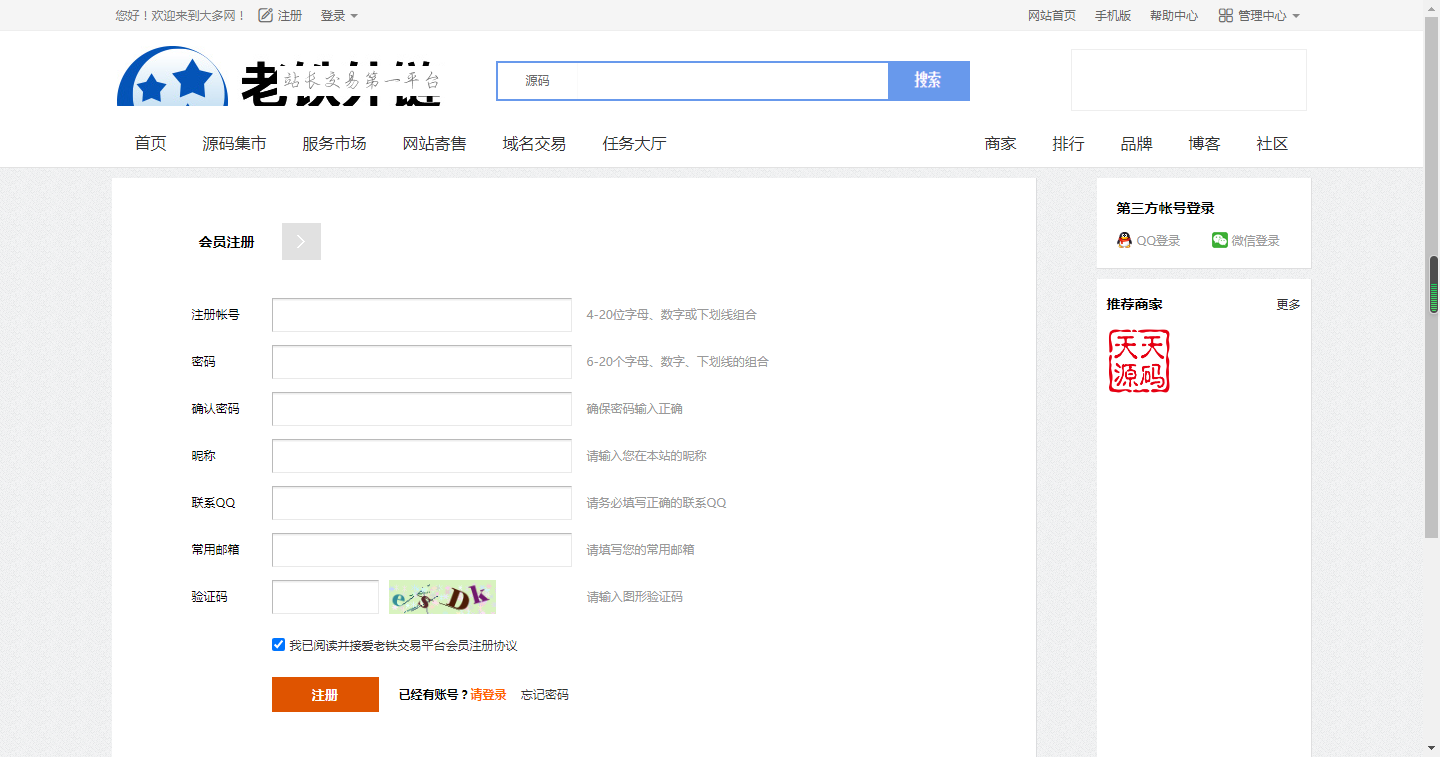
Task: Expand the 登录 dropdown in top bar
Action: click(x=339, y=16)
